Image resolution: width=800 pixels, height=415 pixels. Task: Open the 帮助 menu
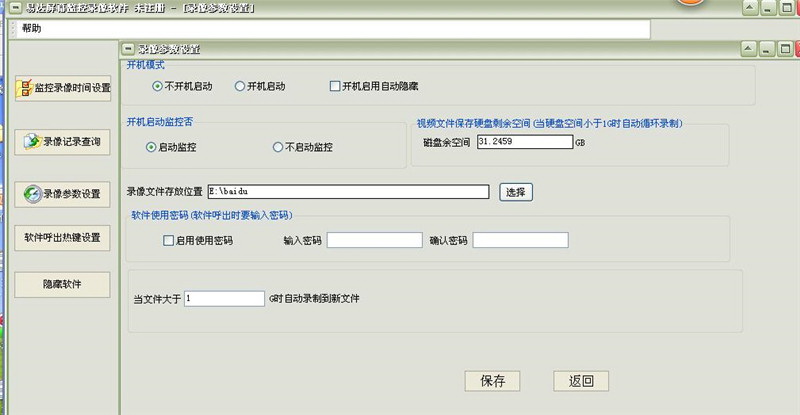click(32, 29)
